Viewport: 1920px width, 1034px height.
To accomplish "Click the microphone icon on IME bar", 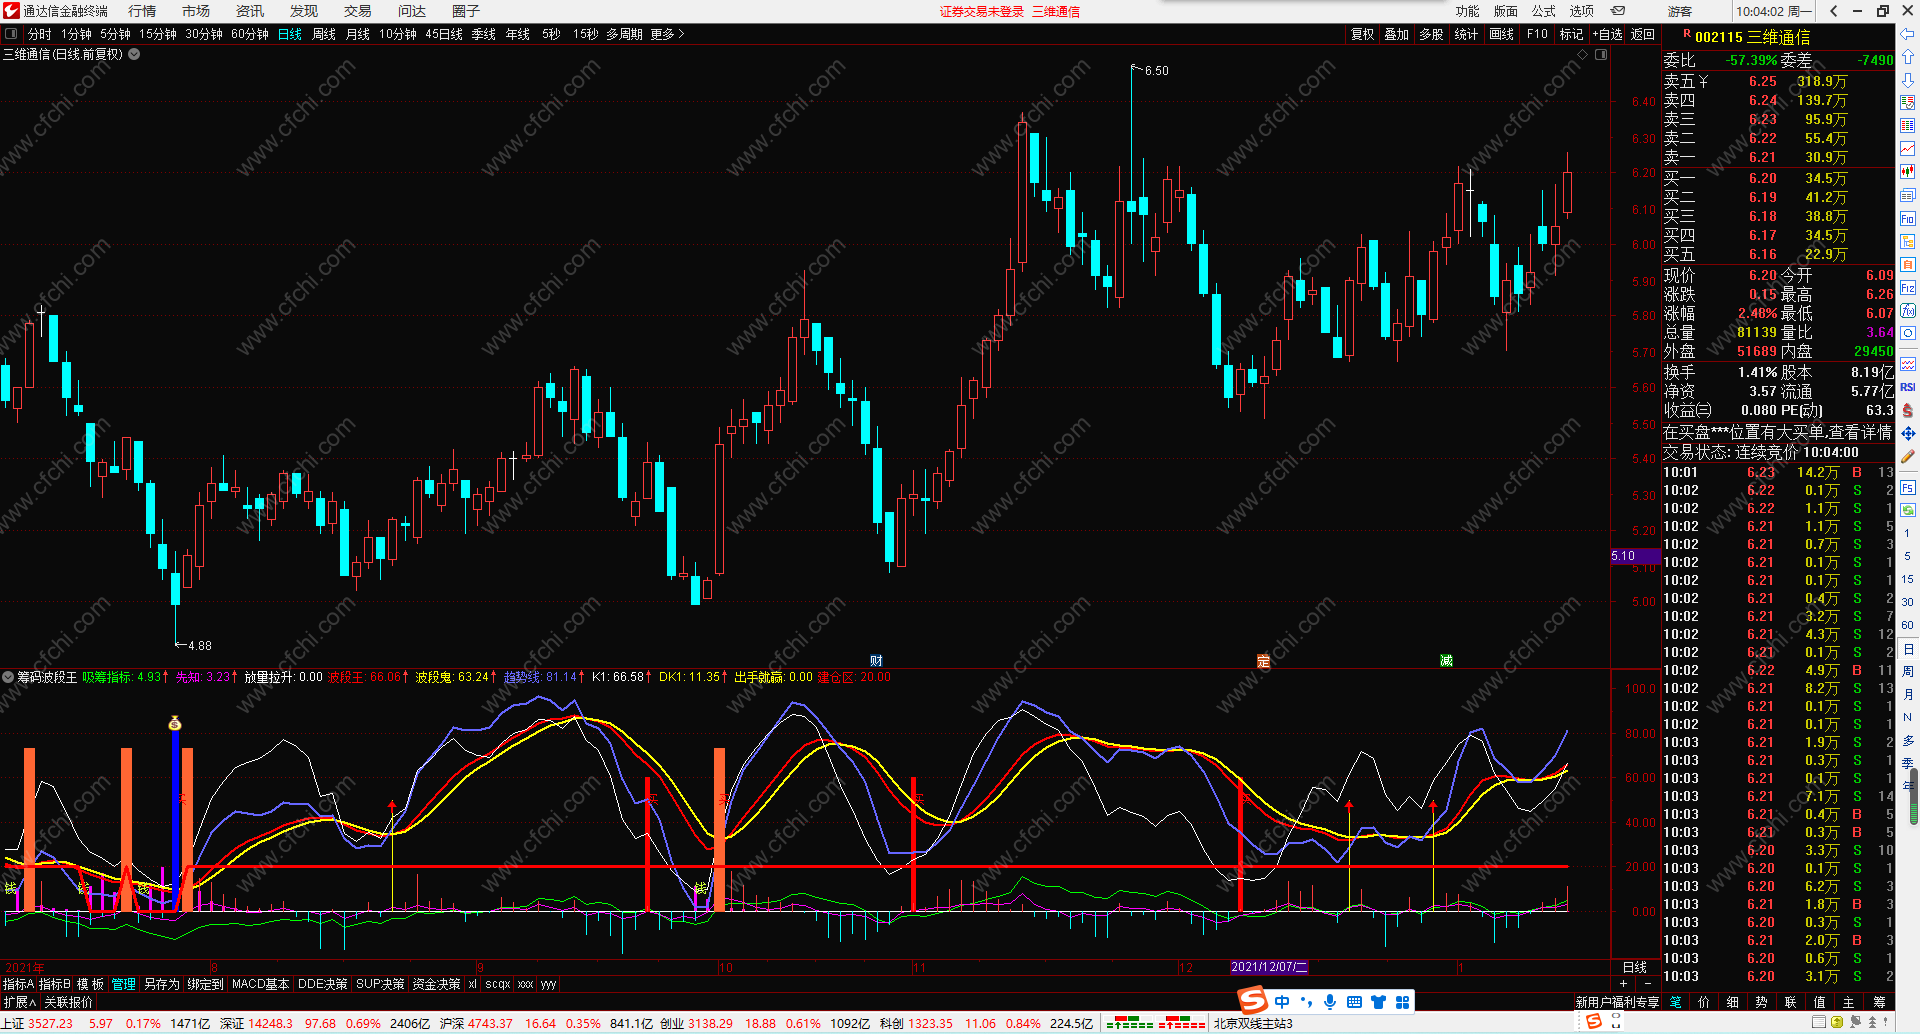I will coord(1330,1002).
